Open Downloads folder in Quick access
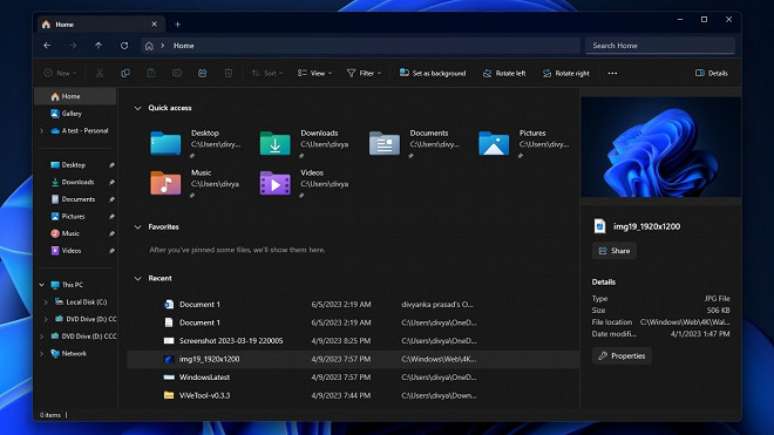Screen dimensions: 774x435 [305, 143]
